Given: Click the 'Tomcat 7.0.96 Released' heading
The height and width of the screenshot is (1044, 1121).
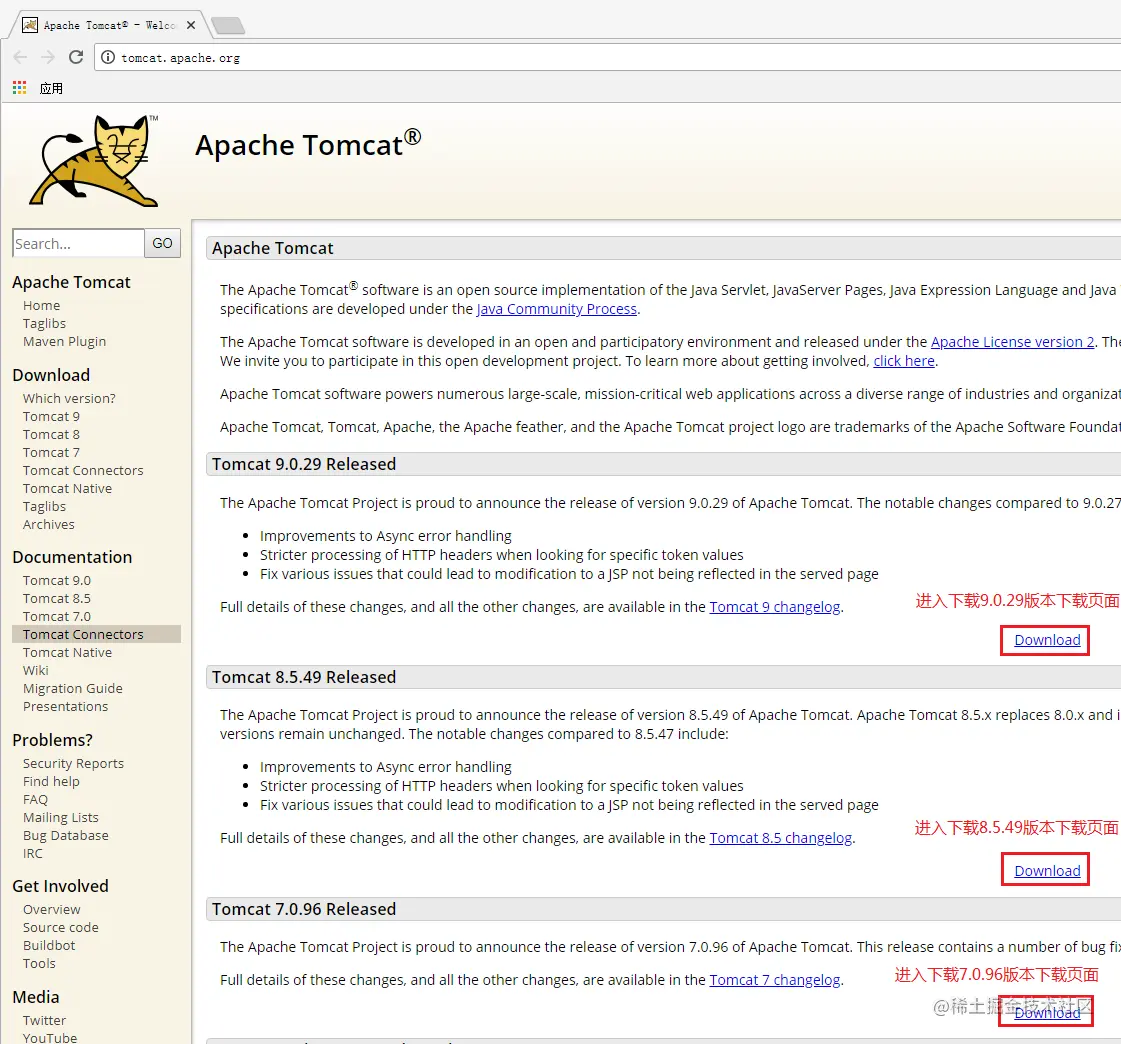Looking at the screenshot, I should click(x=304, y=909).
